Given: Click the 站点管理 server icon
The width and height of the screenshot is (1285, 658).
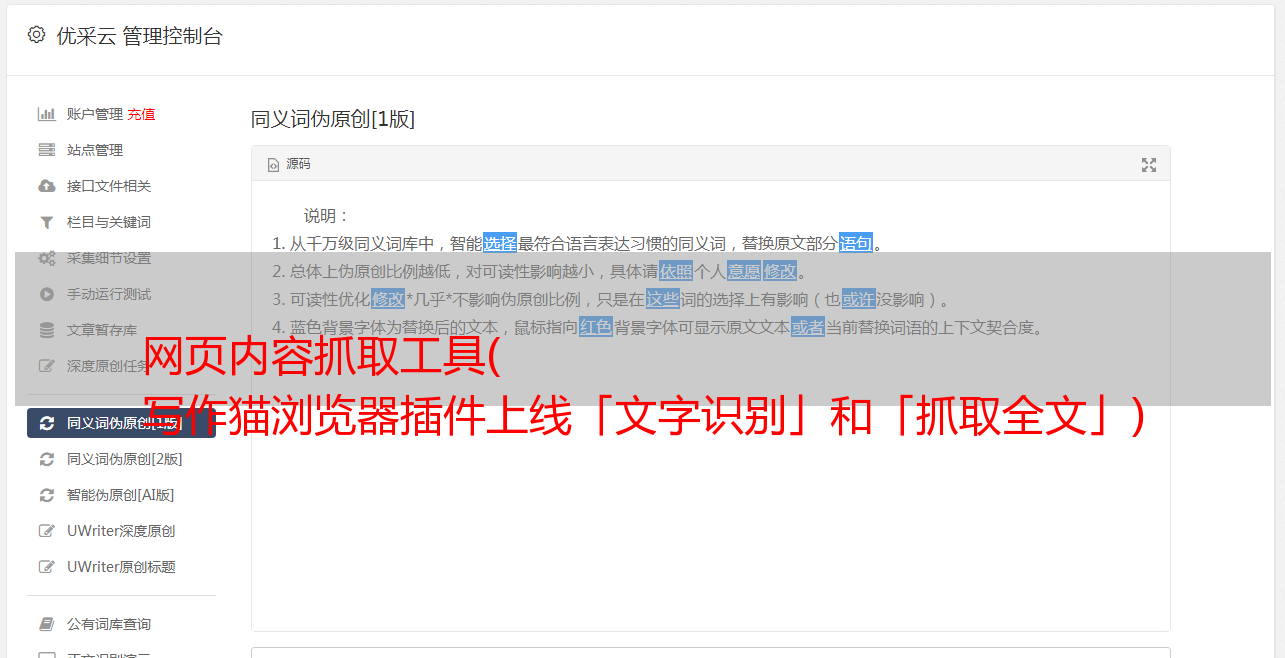Looking at the screenshot, I should 46,150.
